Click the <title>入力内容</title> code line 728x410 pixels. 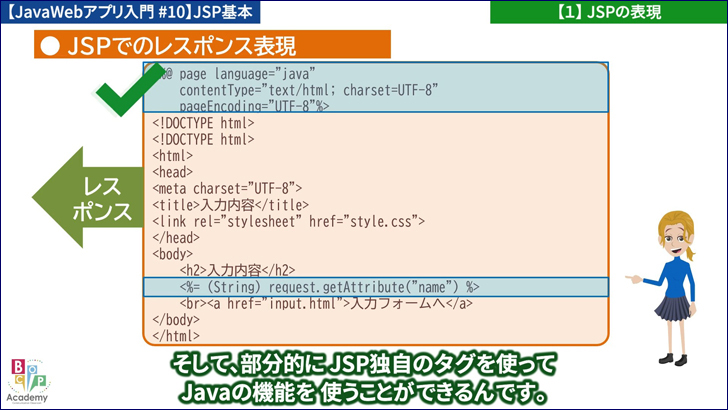pos(217,205)
